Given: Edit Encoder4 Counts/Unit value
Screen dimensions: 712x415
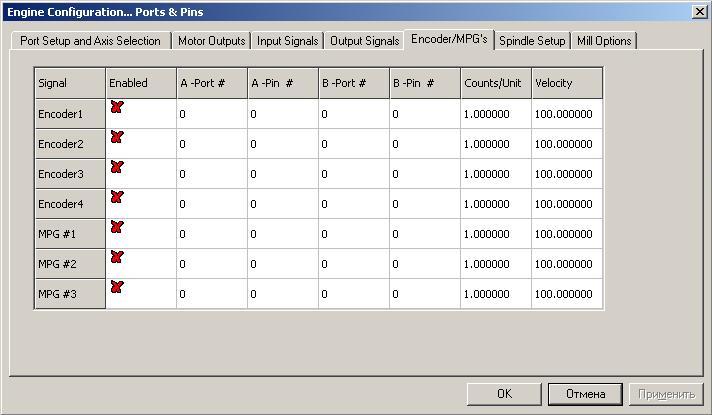Looking at the screenshot, I should point(496,204).
